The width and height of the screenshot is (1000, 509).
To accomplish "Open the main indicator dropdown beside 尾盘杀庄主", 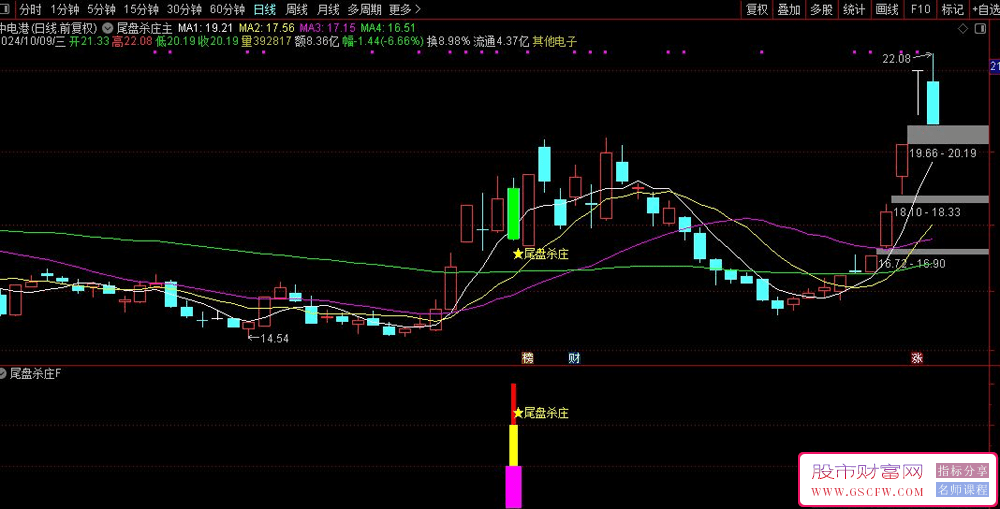I will click(108, 28).
